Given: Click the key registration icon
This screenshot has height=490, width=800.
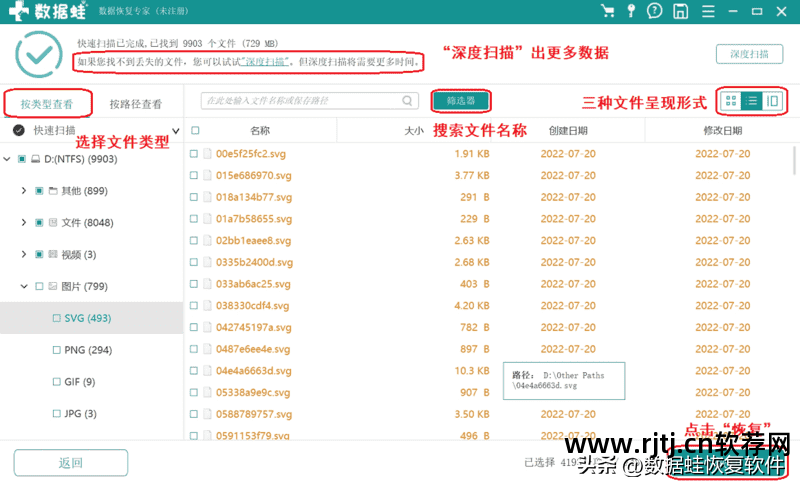Looking at the screenshot, I should pyautogui.click(x=631, y=11).
